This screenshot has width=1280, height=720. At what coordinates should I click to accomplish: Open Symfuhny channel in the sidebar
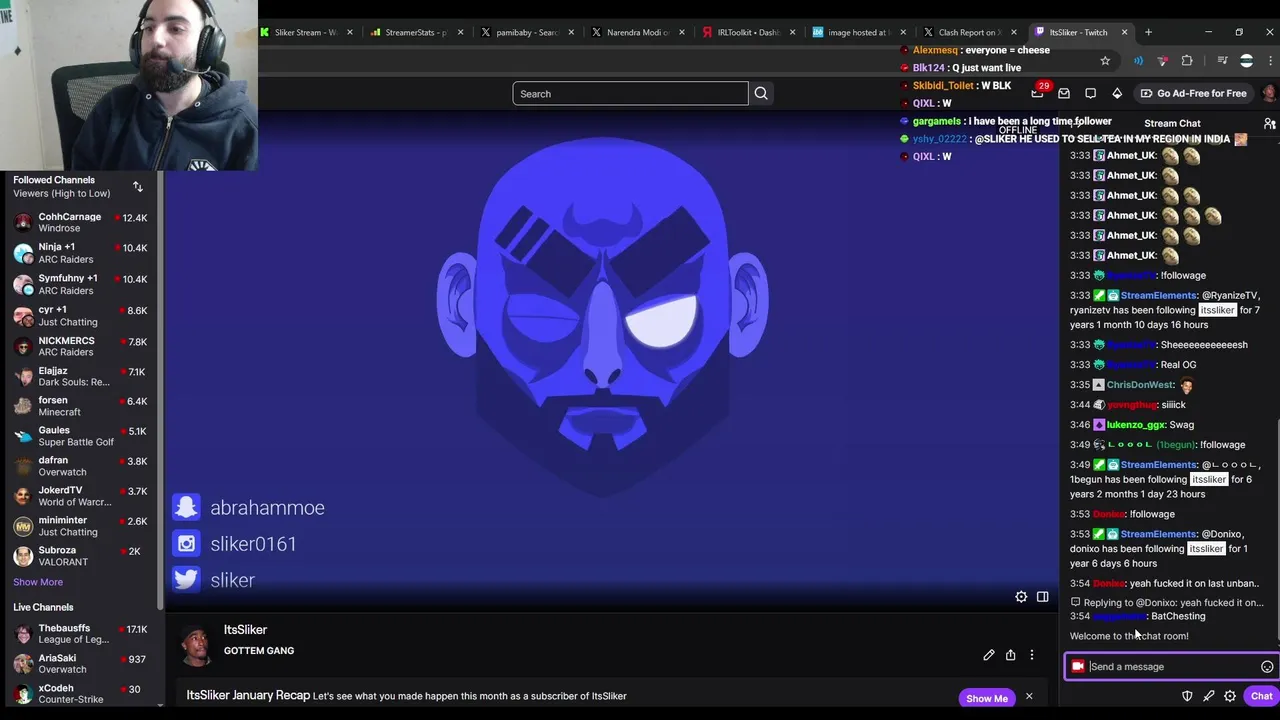coord(80,284)
